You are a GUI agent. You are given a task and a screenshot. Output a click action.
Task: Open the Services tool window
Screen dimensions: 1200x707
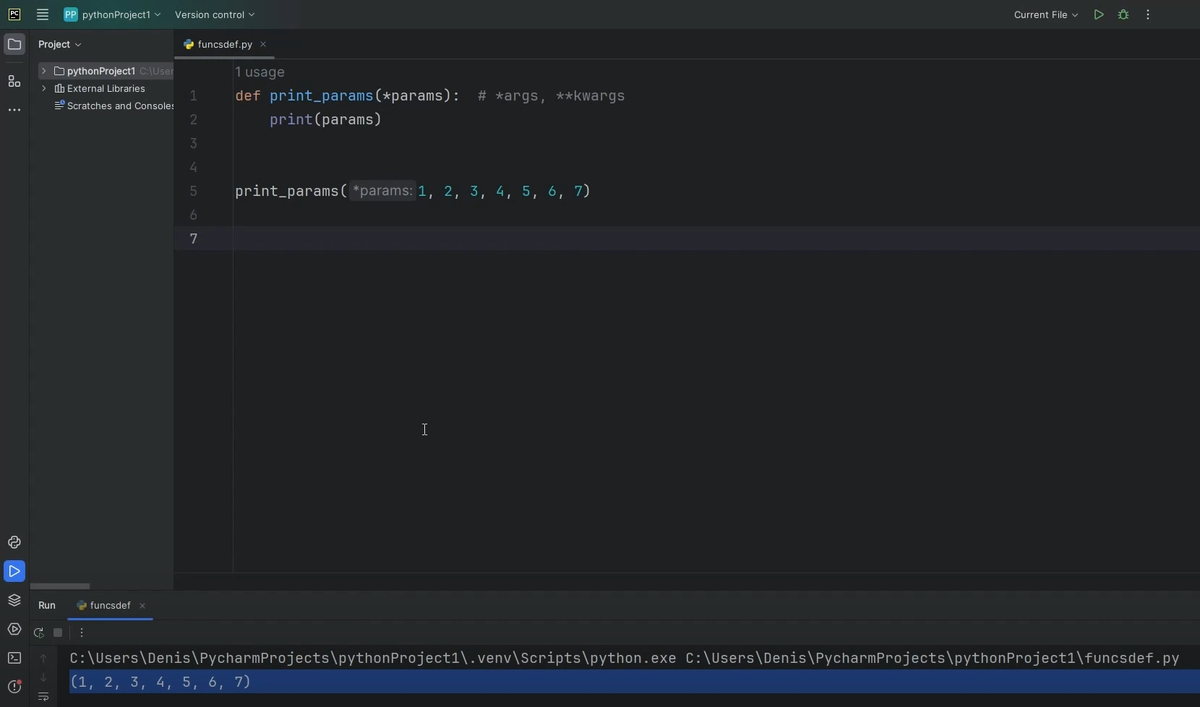tap(14, 629)
